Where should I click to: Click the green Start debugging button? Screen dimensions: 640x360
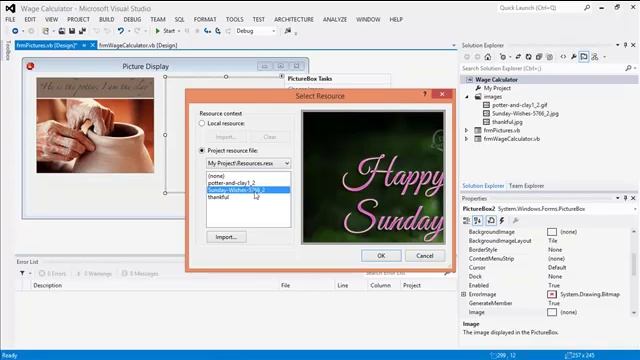pos(157,31)
